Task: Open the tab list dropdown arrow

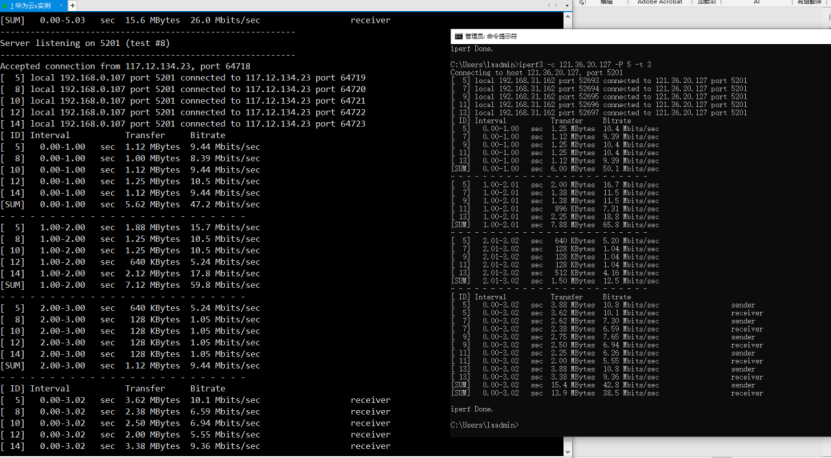Action: (x=567, y=5)
